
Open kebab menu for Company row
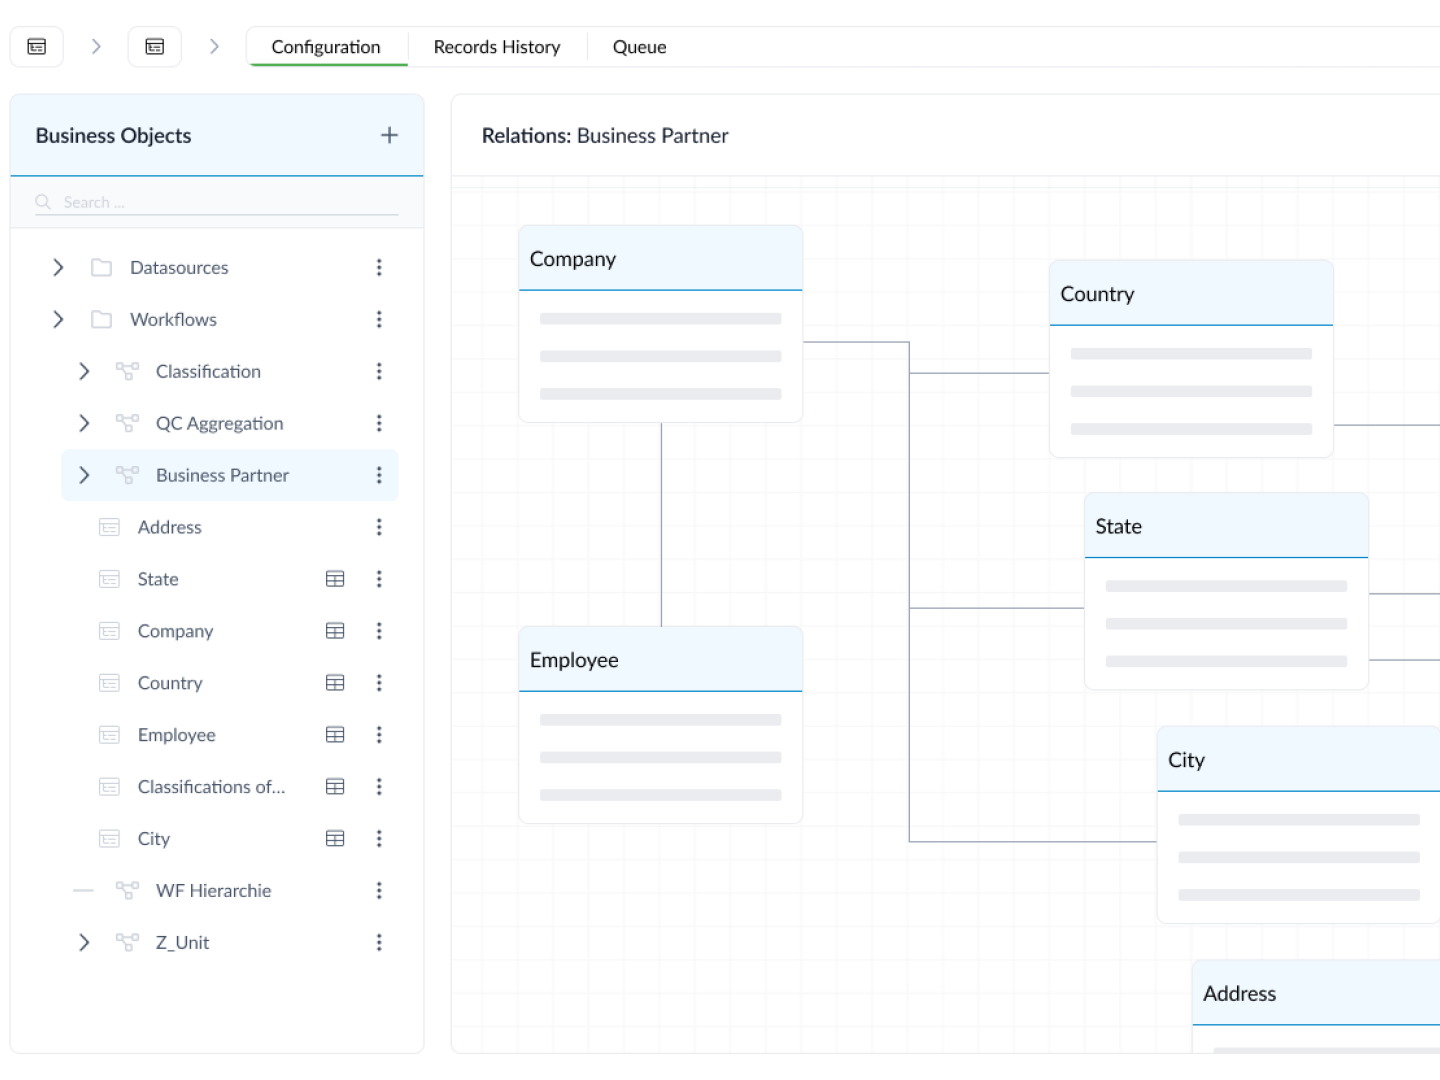(x=379, y=631)
